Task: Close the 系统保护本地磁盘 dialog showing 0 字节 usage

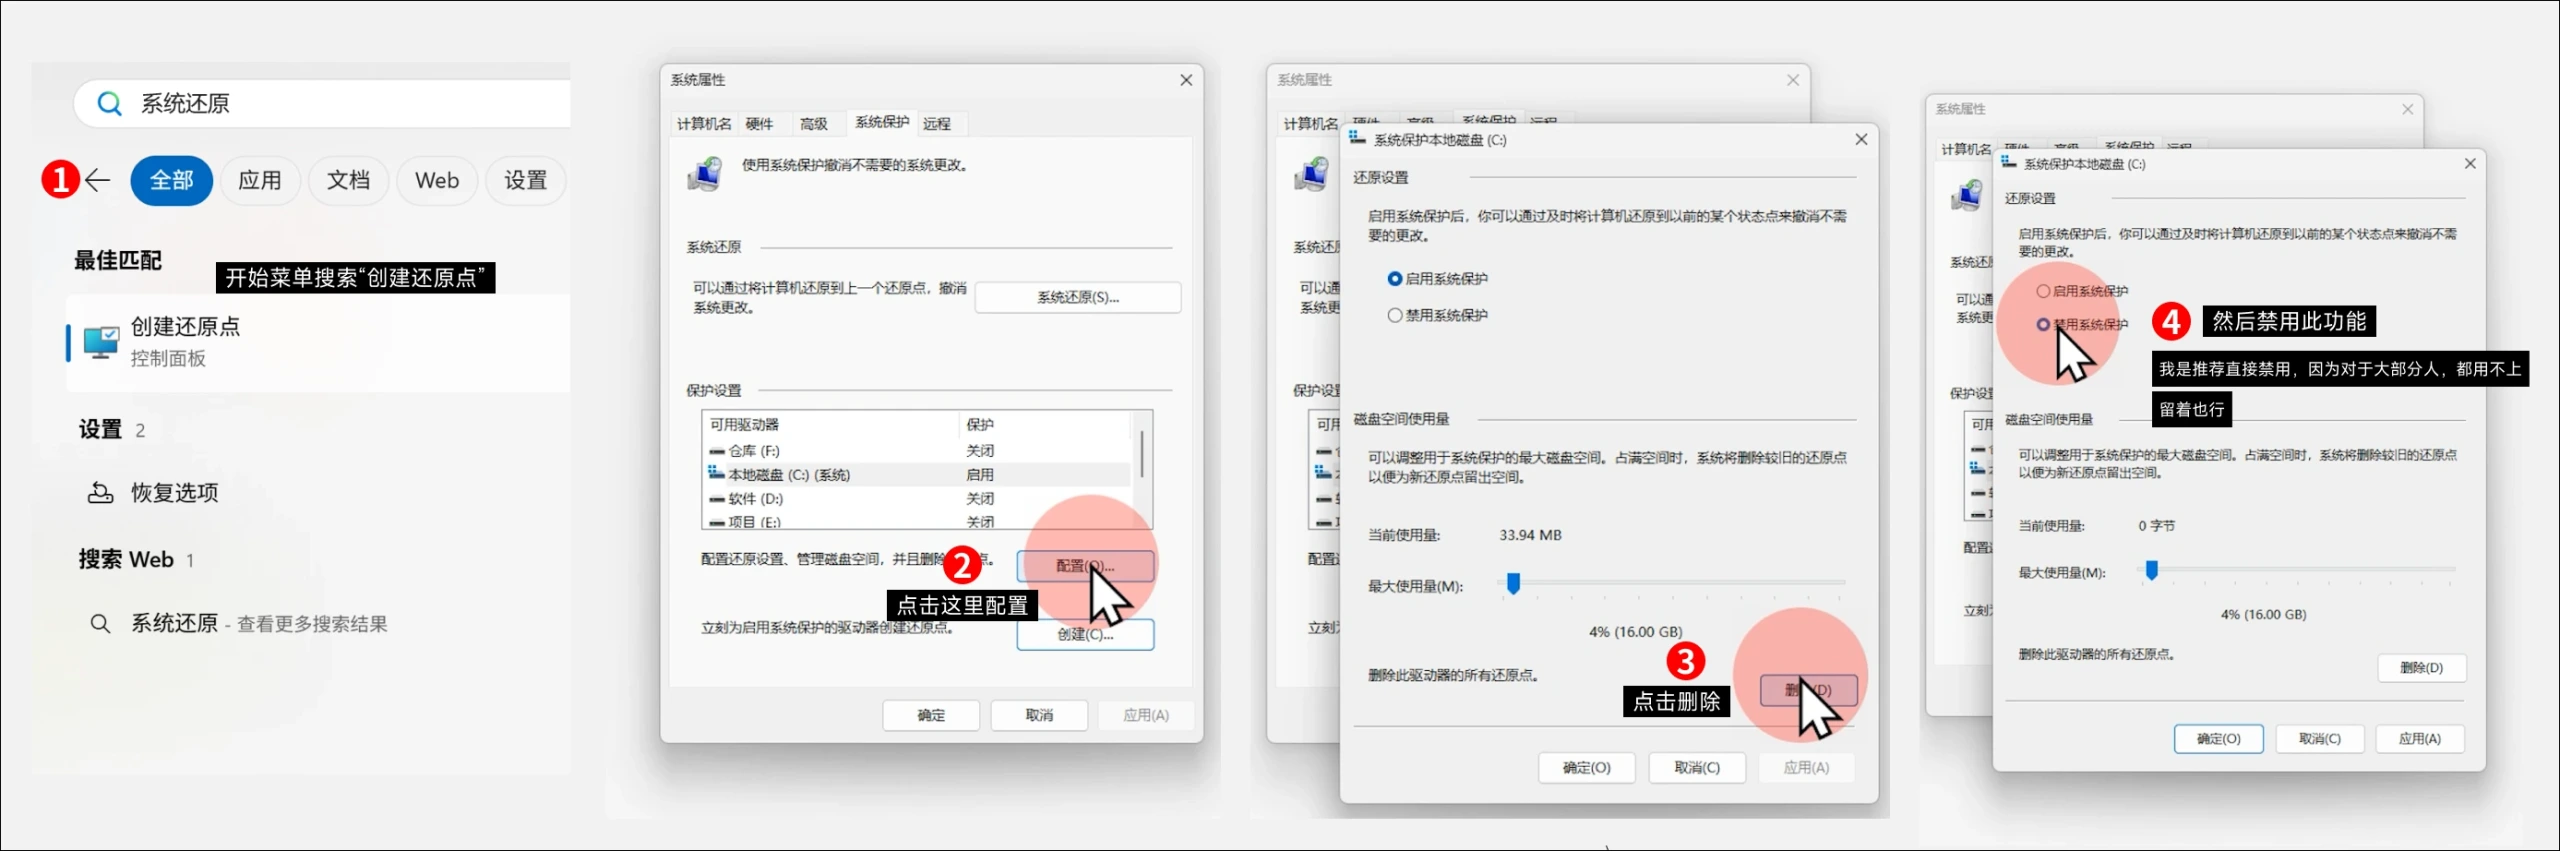Action: 2470,163
